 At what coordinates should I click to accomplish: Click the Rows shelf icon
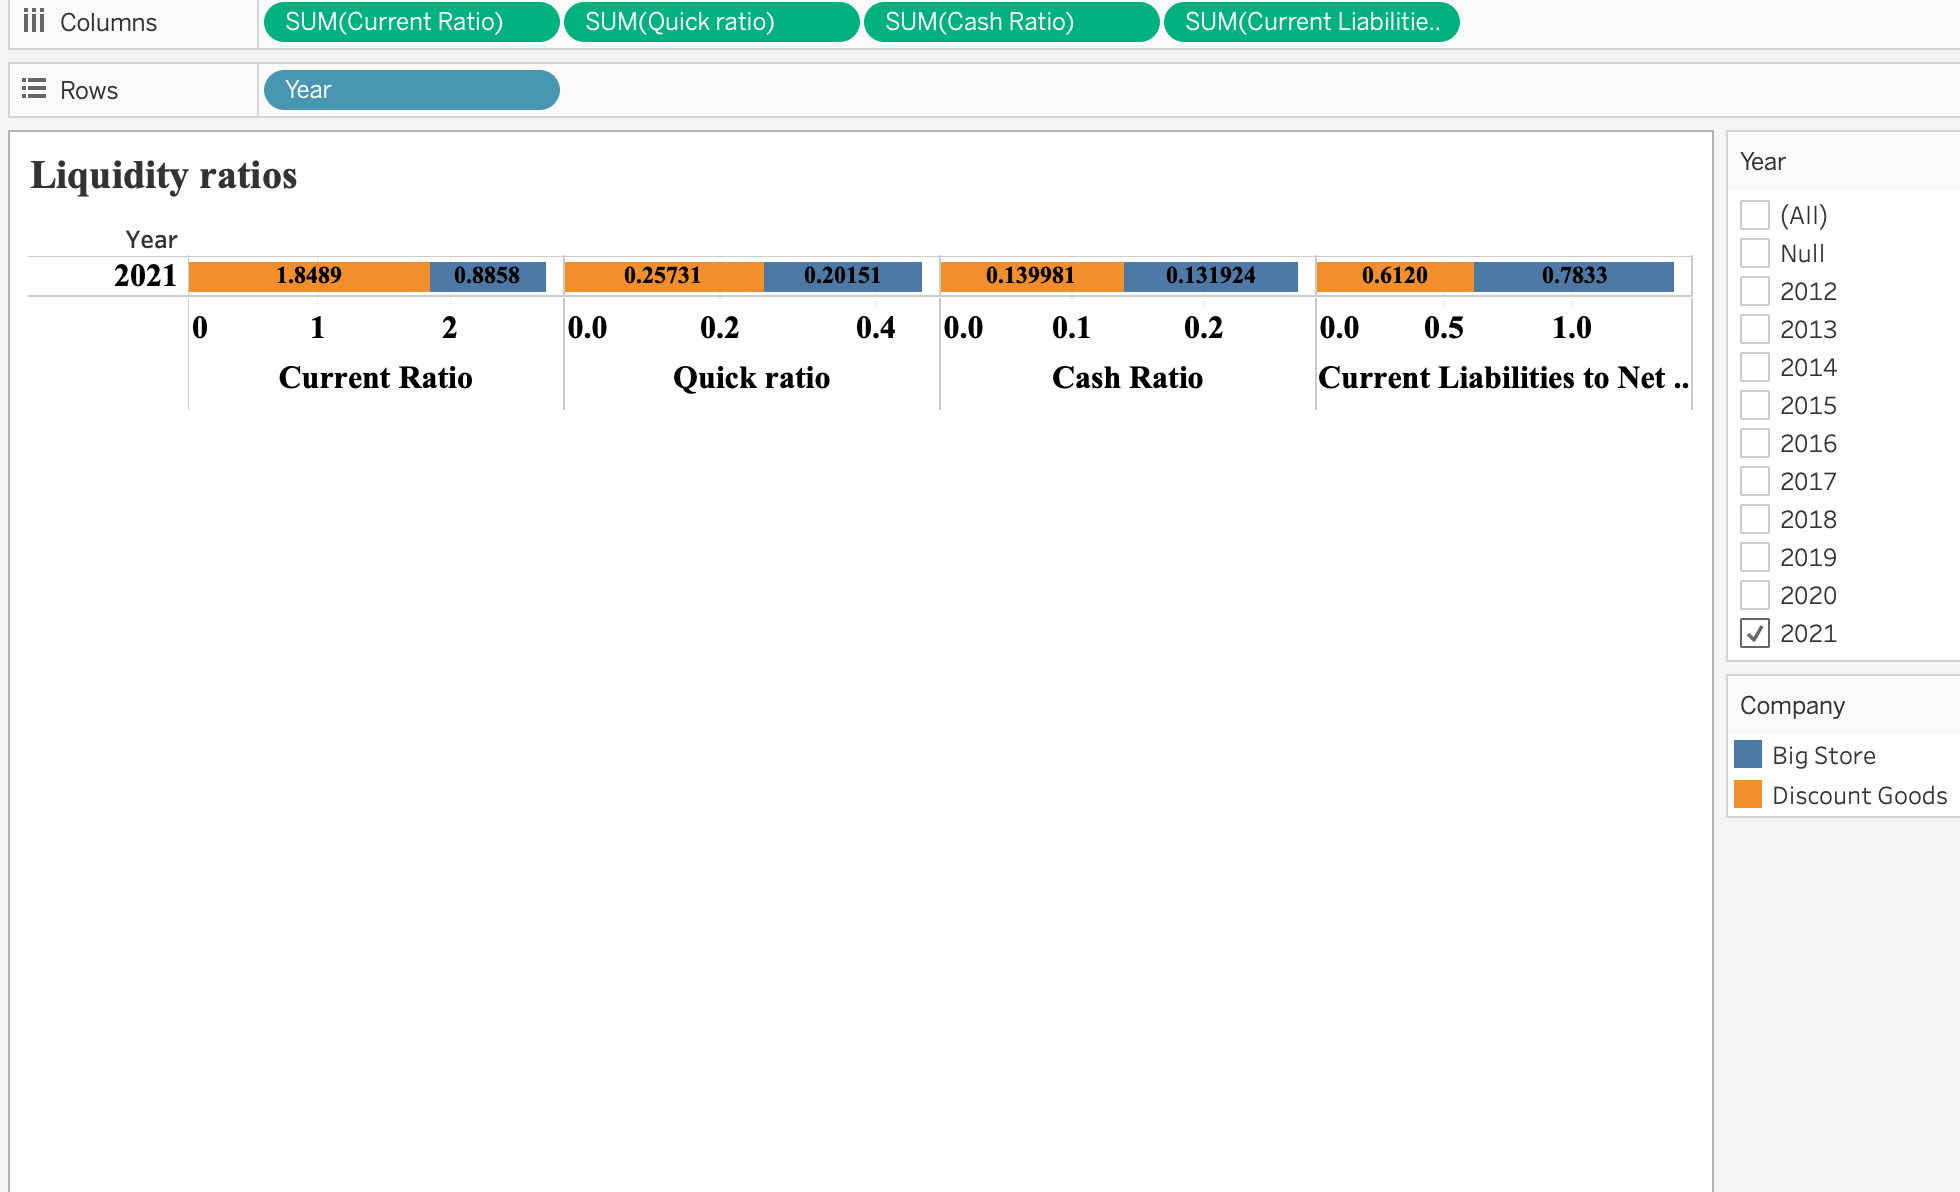(x=34, y=89)
